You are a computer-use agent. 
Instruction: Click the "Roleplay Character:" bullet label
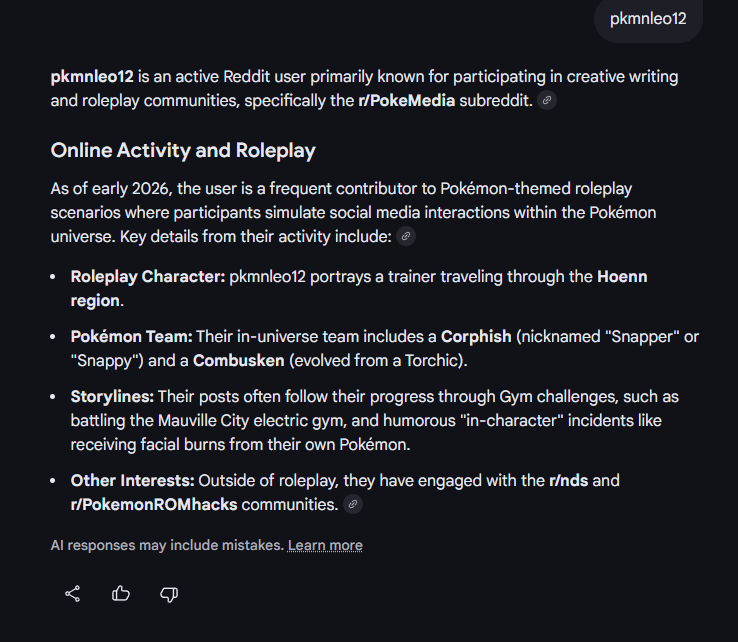pos(147,277)
